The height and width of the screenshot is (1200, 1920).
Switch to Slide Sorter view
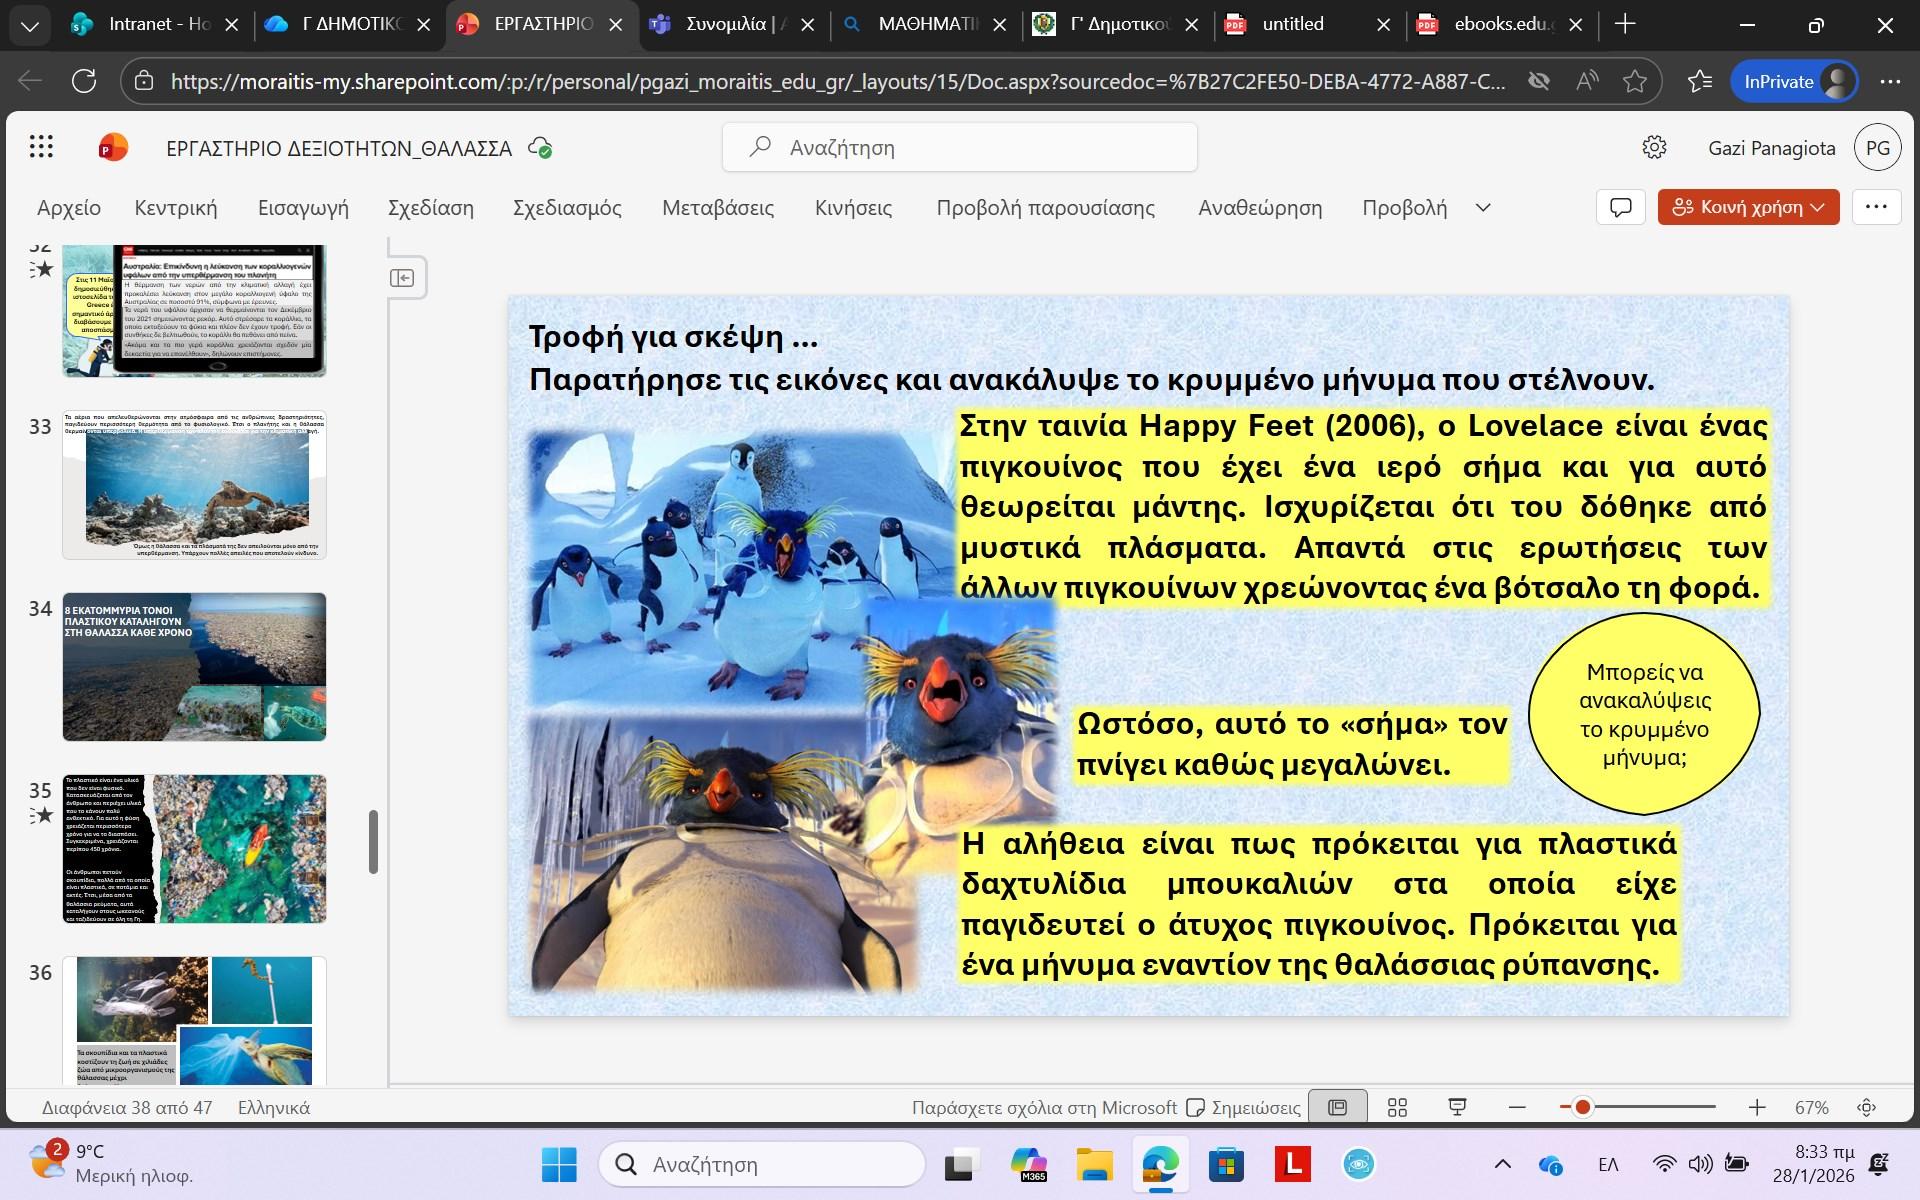click(1397, 1107)
